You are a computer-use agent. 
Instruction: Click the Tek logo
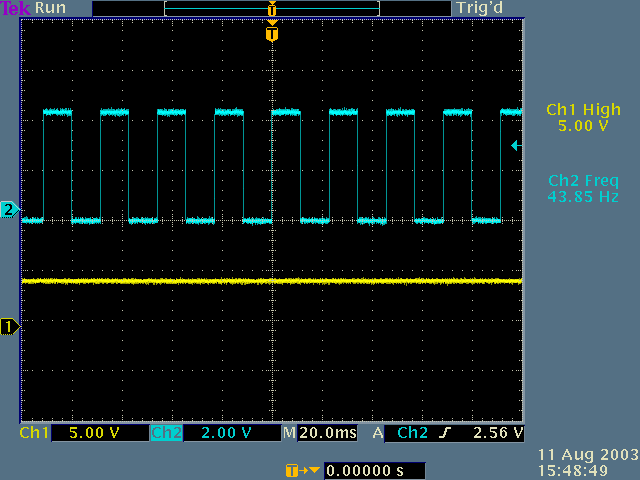16,8
